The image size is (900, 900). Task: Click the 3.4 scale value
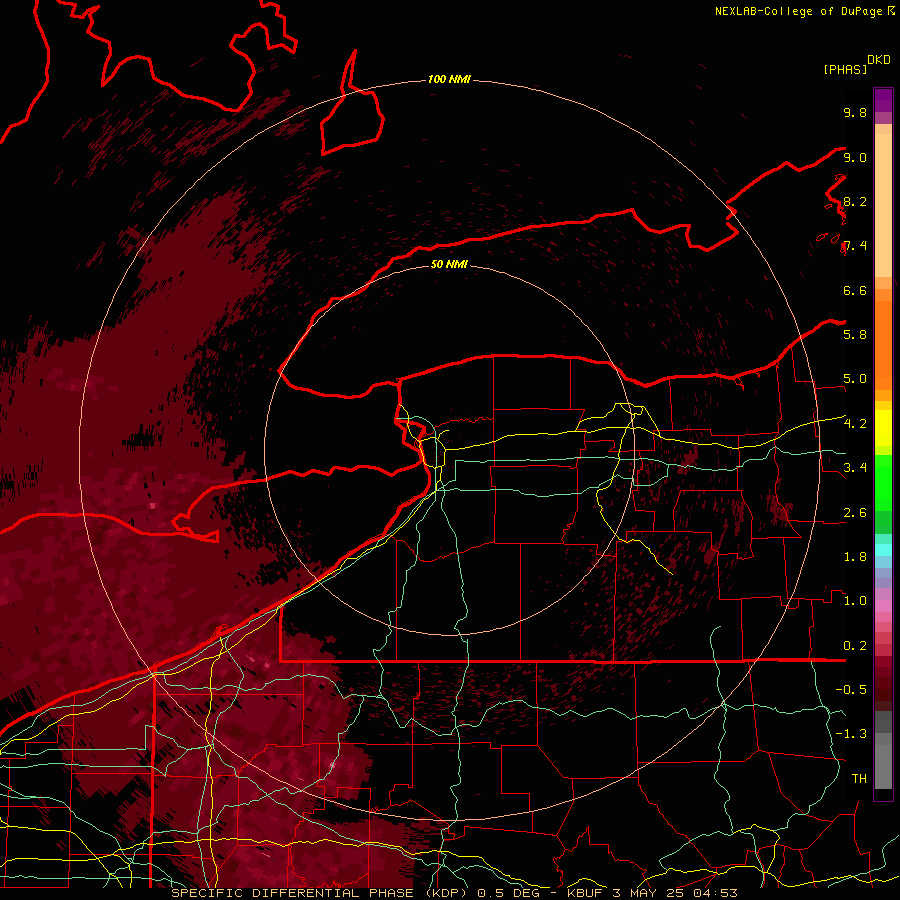point(855,468)
